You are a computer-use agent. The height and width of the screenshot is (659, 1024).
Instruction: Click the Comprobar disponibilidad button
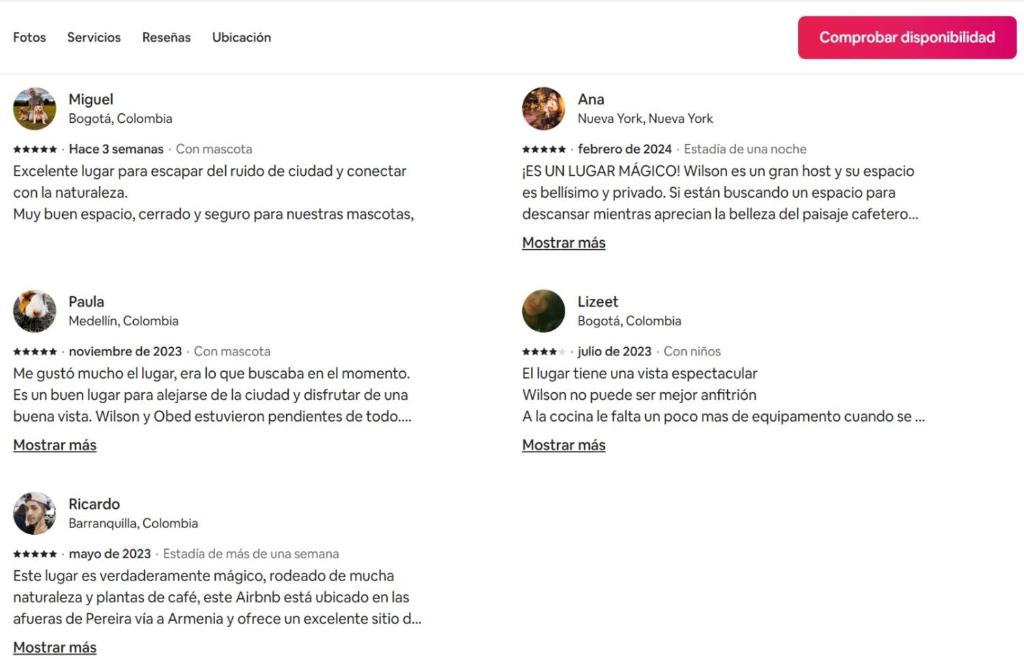pyautogui.click(x=907, y=38)
